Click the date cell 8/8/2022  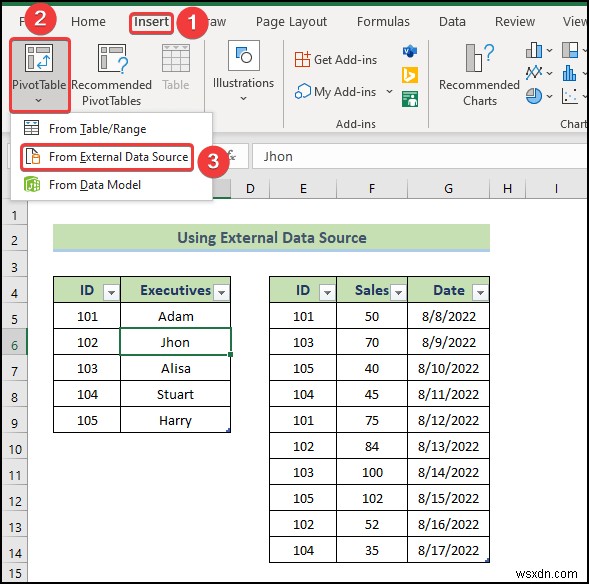tap(449, 316)
